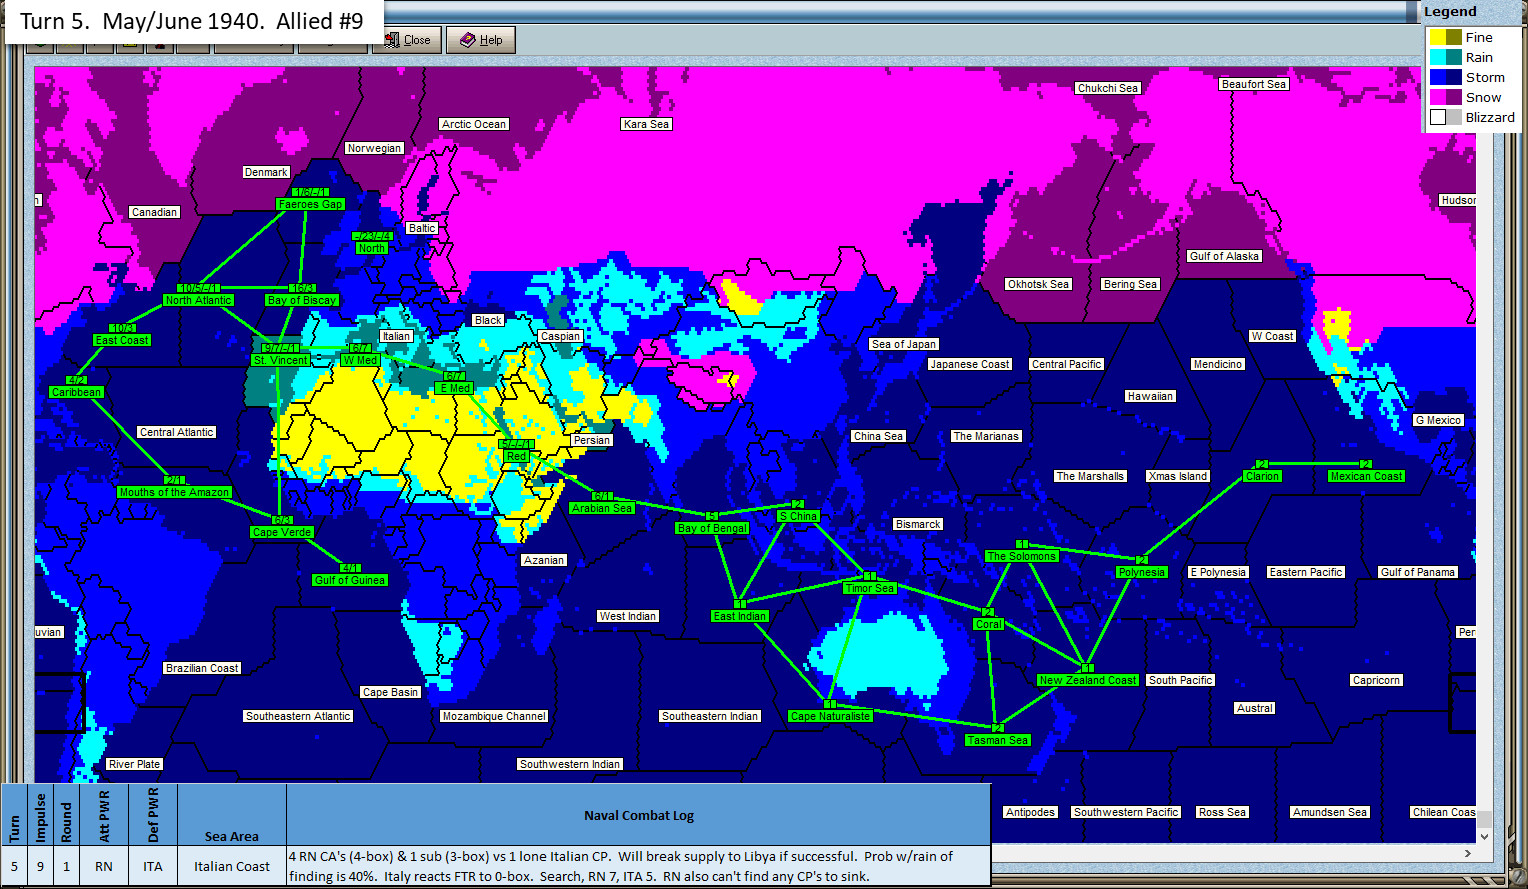Select the Clarion sea area label
The width and height of the screenshot is (1528, 889).
tap(1262, 476)
